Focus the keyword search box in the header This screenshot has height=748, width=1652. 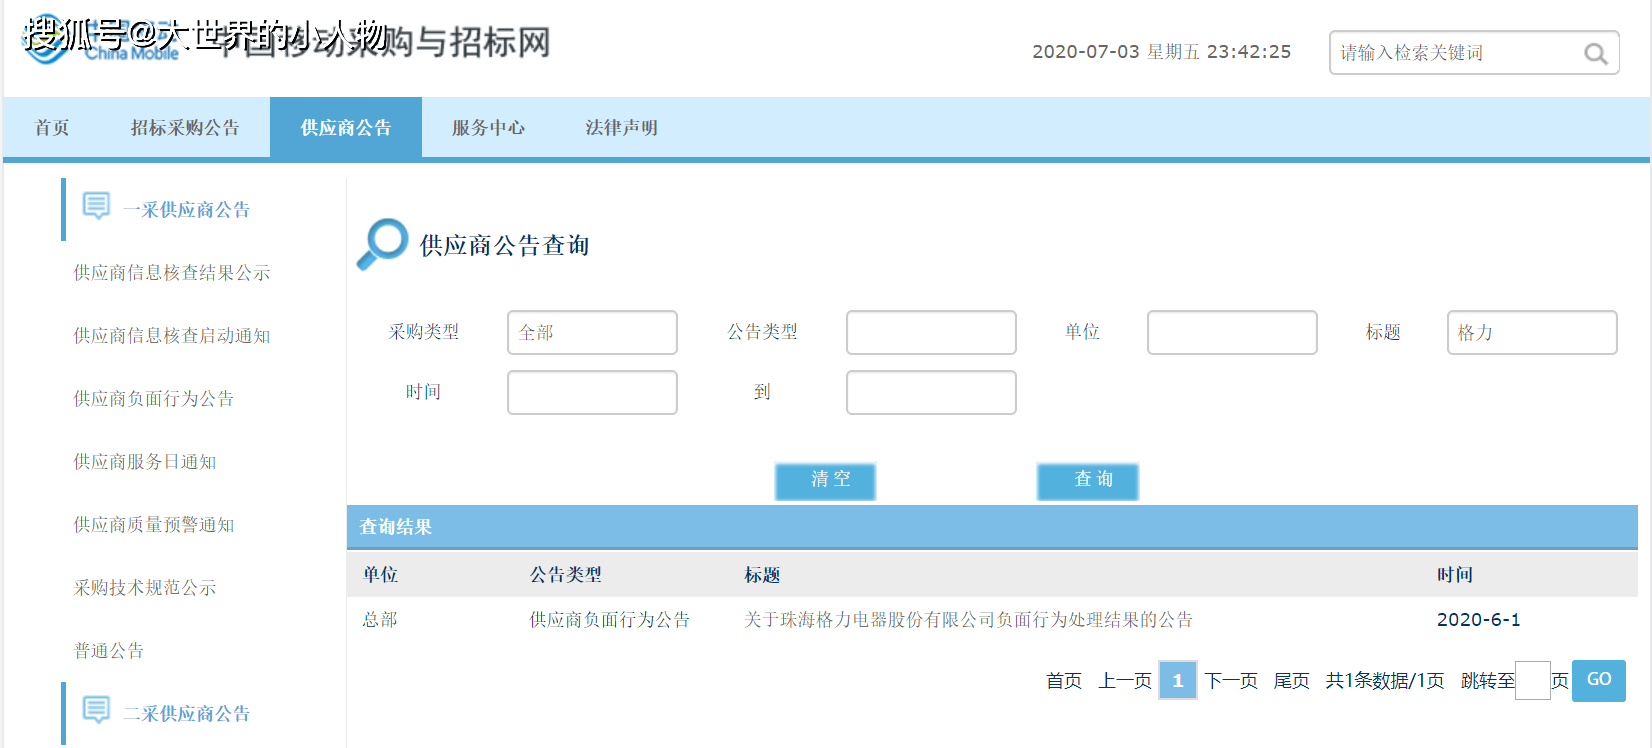1474,52
